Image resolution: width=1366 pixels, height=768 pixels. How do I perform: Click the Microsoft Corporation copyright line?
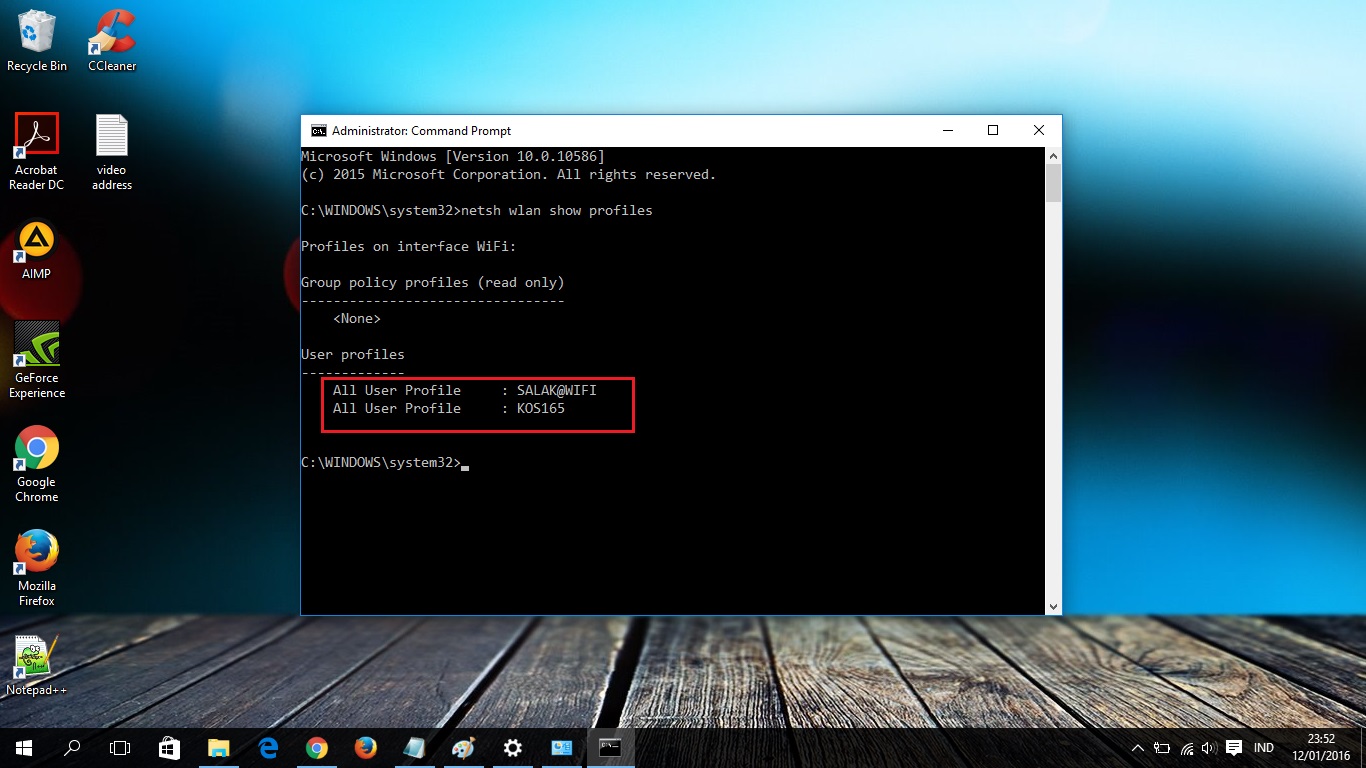509,174
